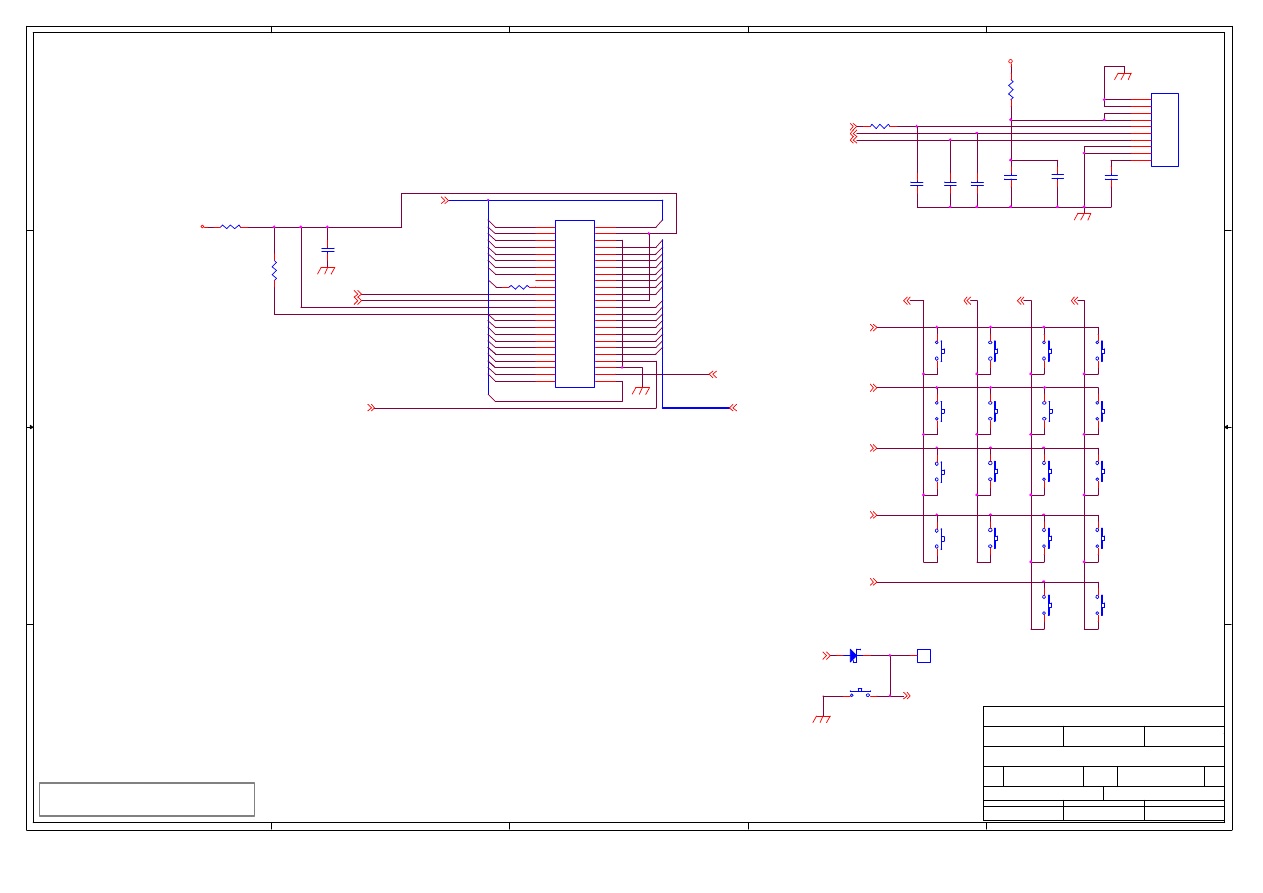
Task: Select the ground symbol right of central IC
Action: 641,389
